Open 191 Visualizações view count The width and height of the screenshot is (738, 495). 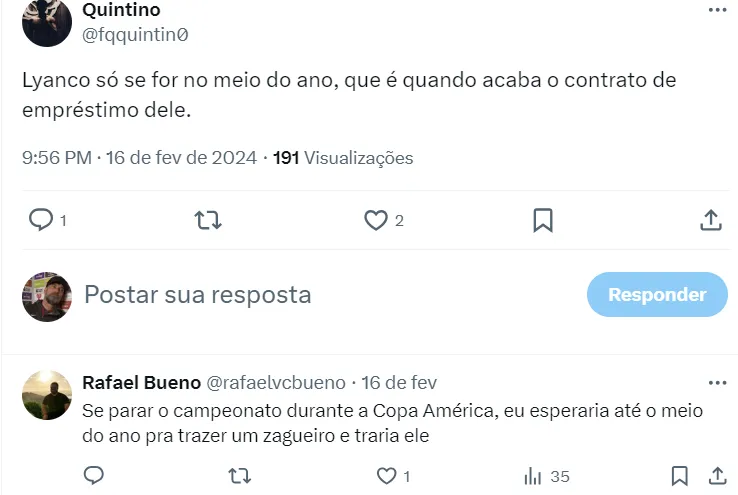tap(343, 158)
